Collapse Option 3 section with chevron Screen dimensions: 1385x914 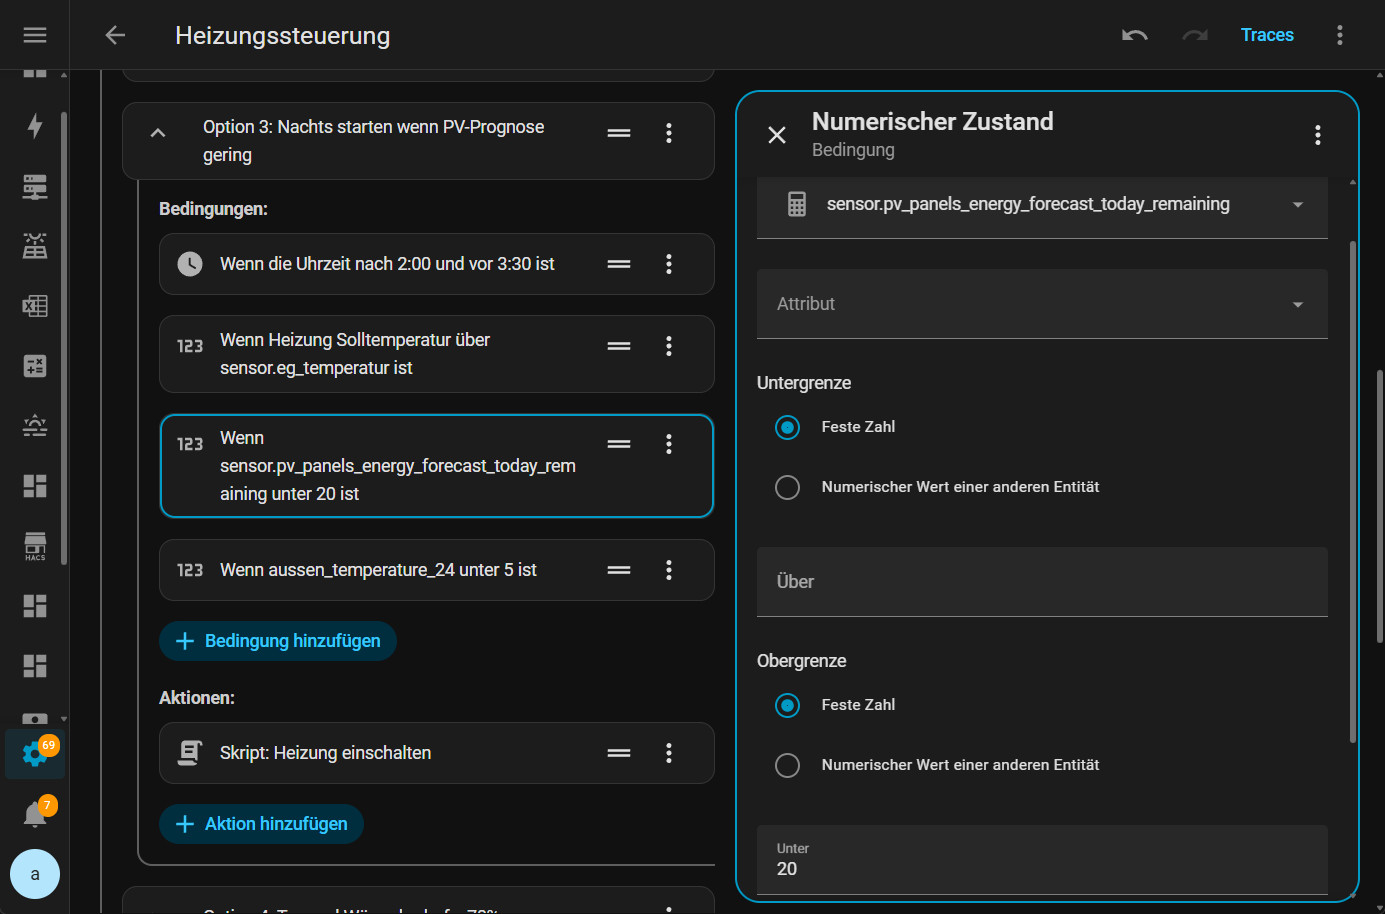(158, 133)
